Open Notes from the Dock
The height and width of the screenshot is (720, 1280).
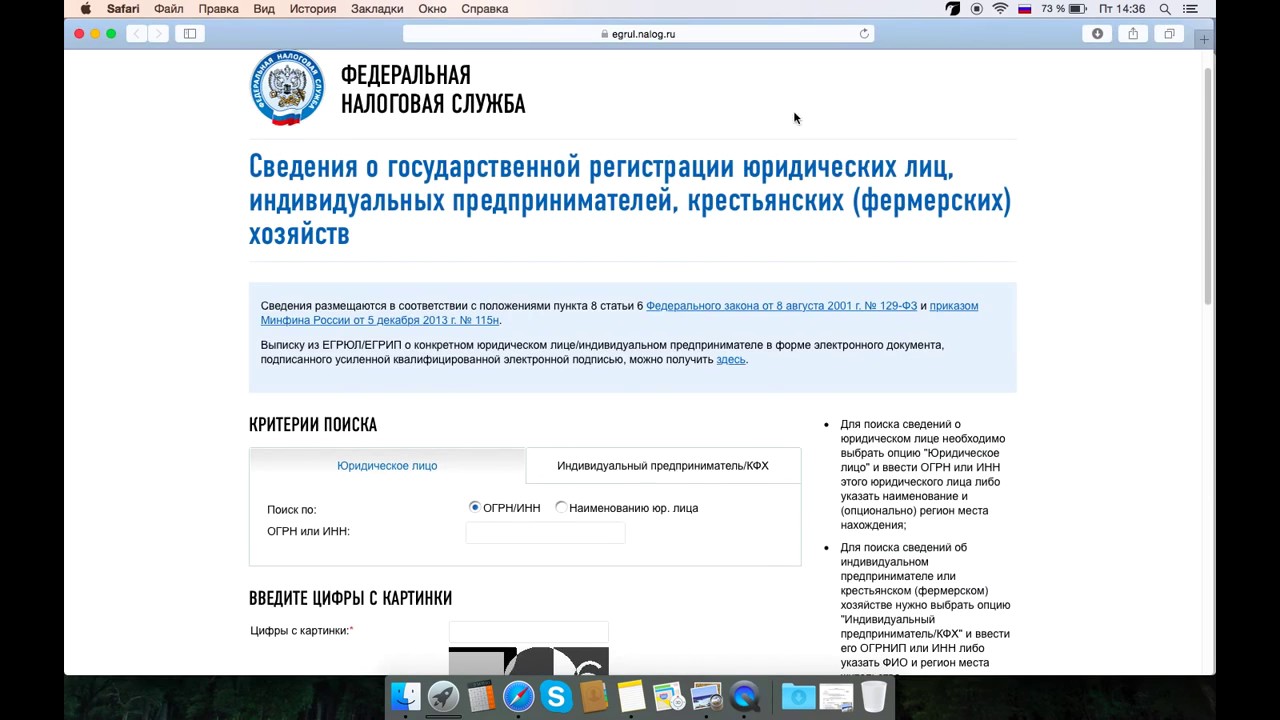631,697
